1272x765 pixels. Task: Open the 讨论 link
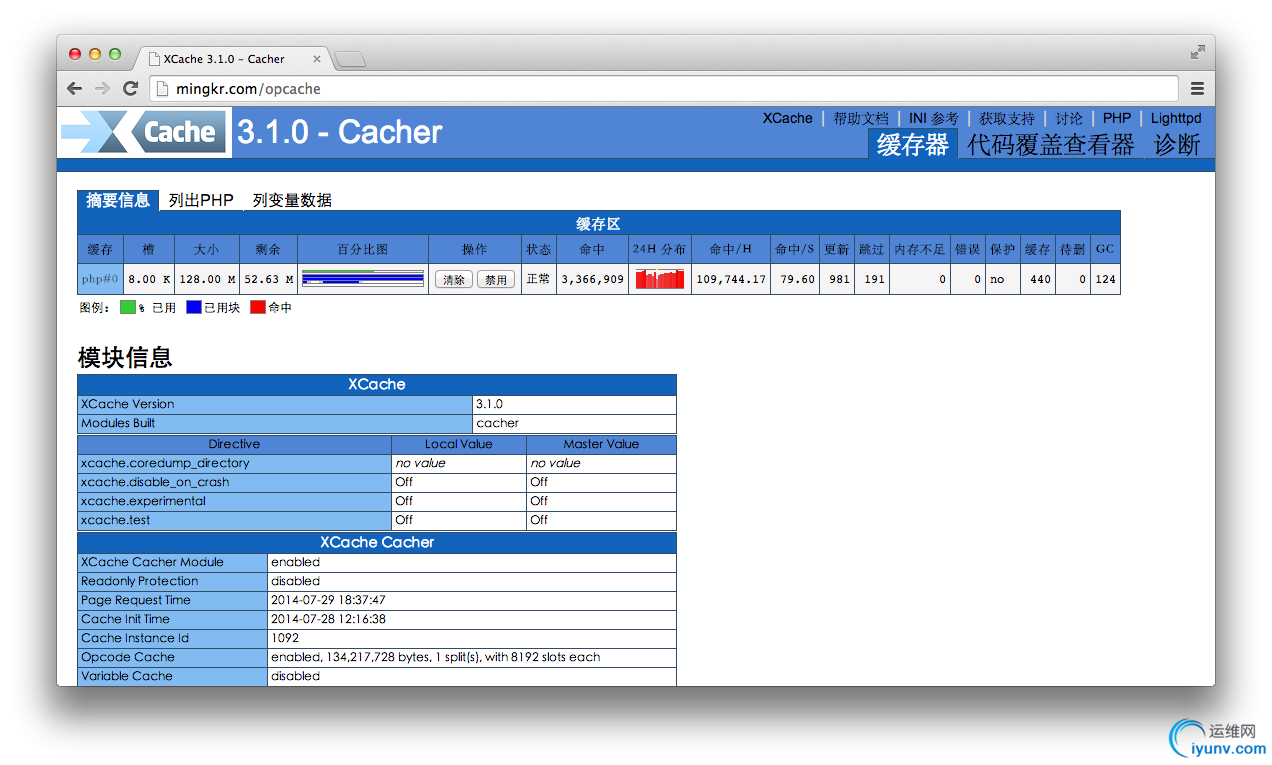pyautogui.click(x=1069, y=118)
